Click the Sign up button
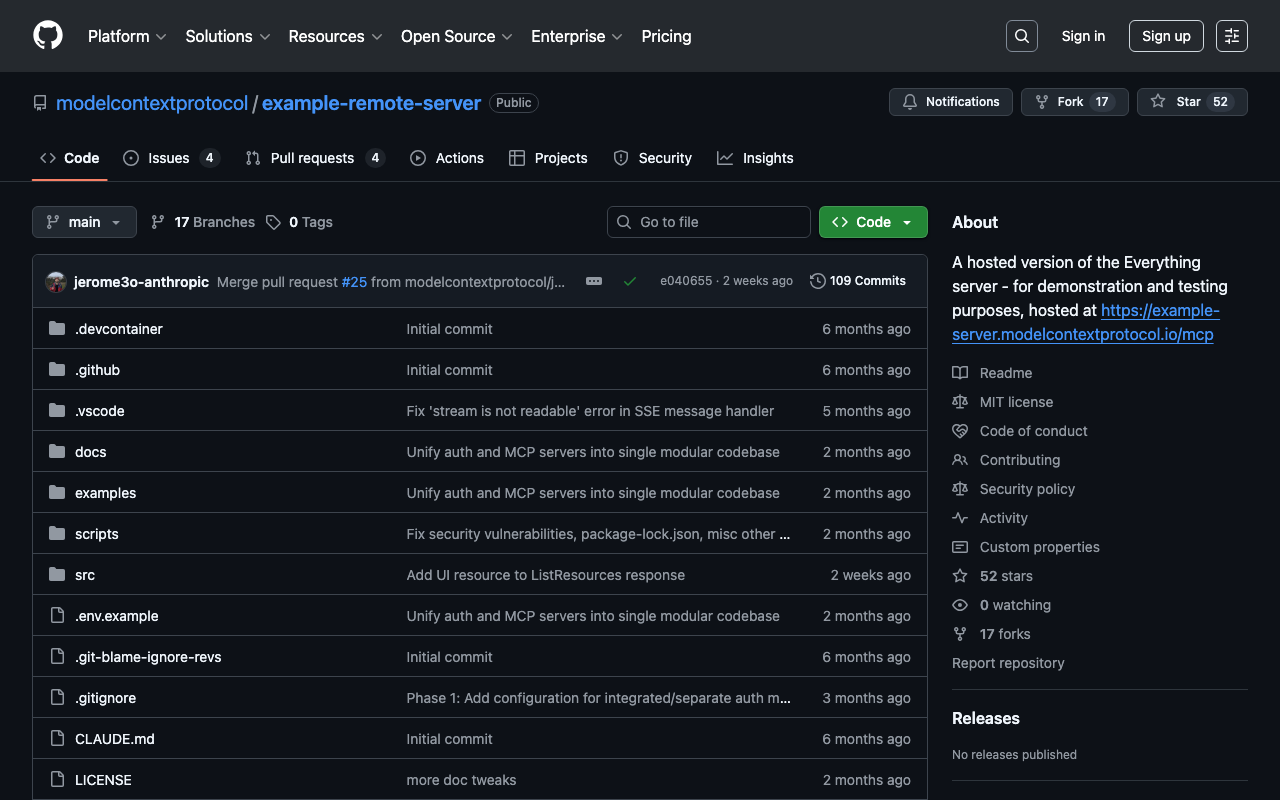This screenshot has width=1280, height=800. click(x=1166, y=36)
